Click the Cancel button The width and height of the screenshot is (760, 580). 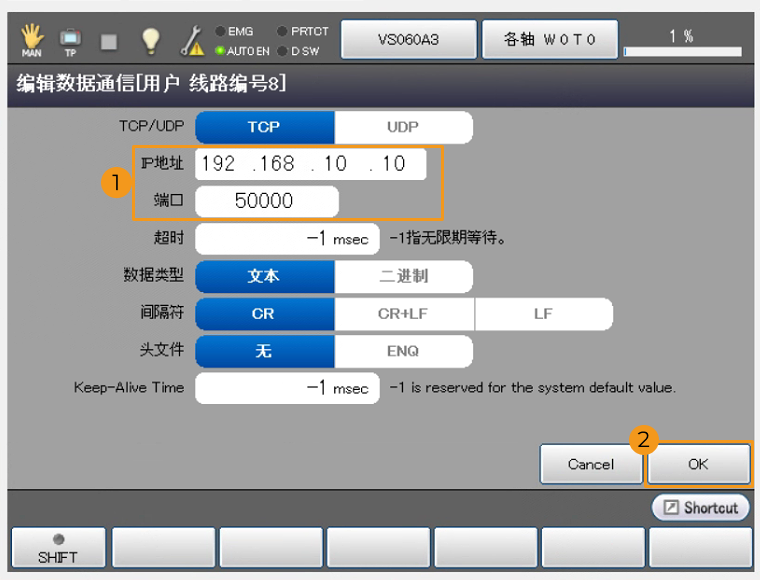pos(591,464)
